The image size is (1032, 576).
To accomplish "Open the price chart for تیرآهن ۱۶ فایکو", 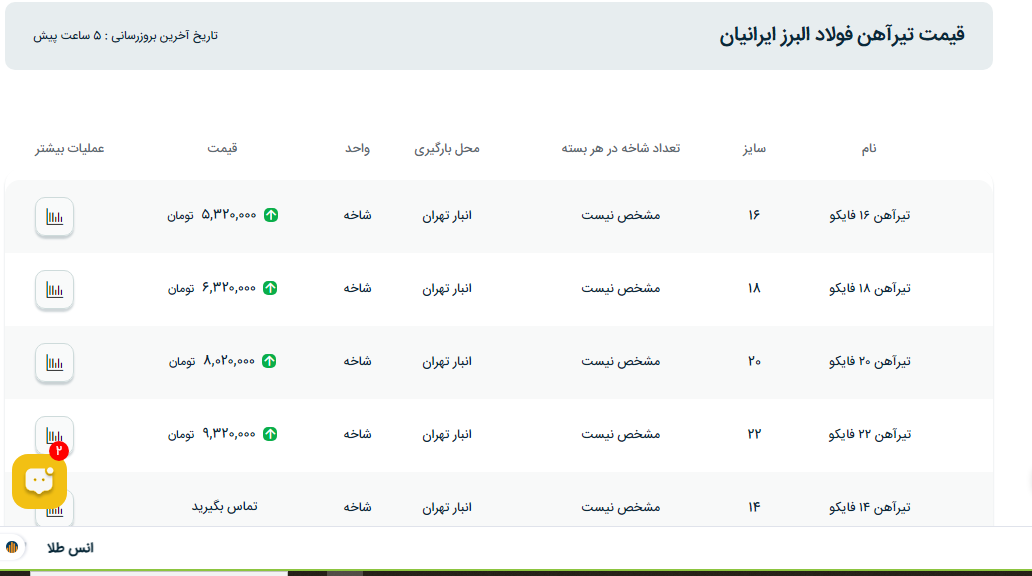I will [x=55, y=216].
